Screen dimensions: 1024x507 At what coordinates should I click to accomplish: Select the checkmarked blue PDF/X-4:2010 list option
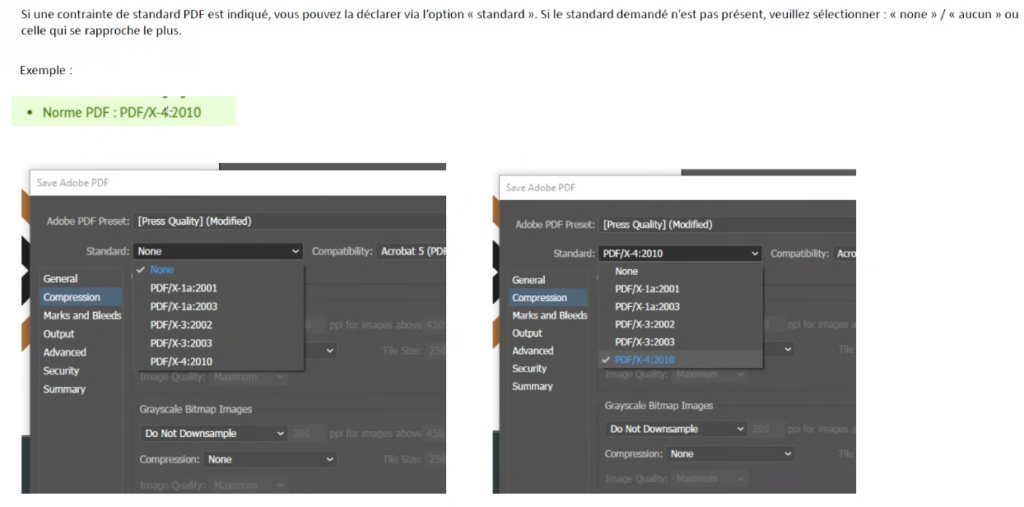click(644, 360)
